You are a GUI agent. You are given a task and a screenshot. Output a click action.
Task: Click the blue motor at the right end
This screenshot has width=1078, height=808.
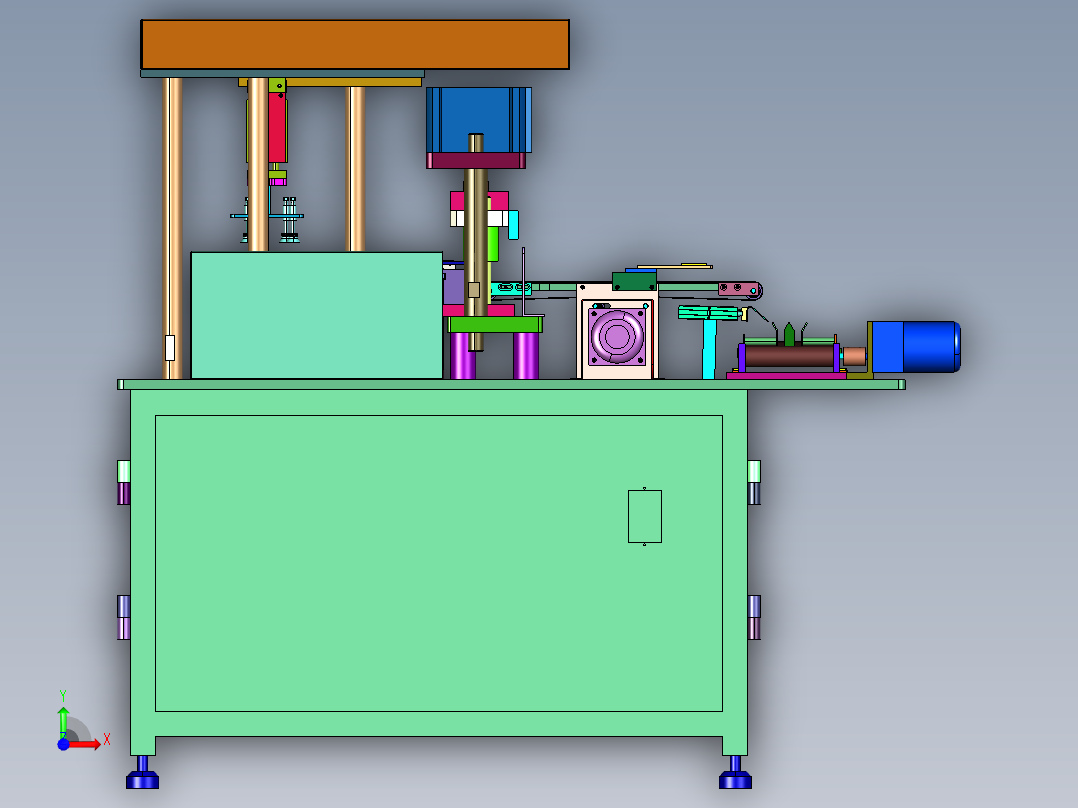coord(916,347)
